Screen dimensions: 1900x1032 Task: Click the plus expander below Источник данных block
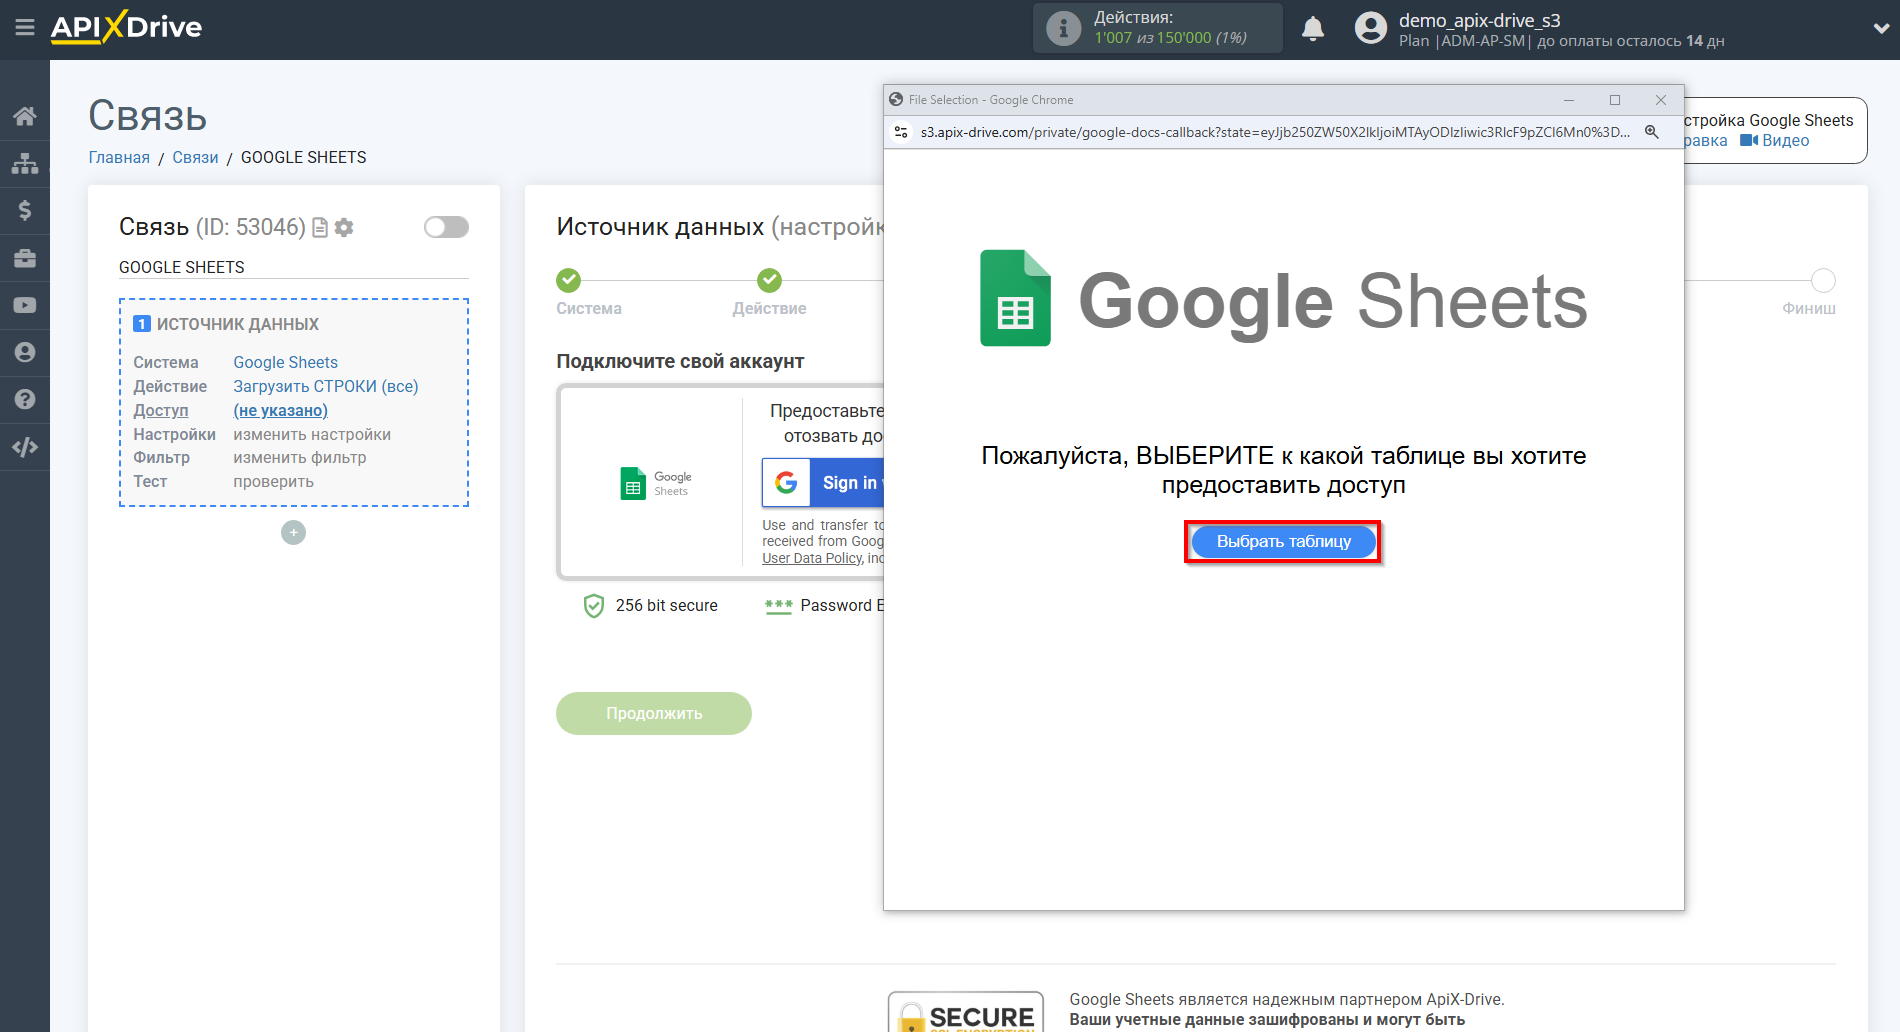(293, 532)
